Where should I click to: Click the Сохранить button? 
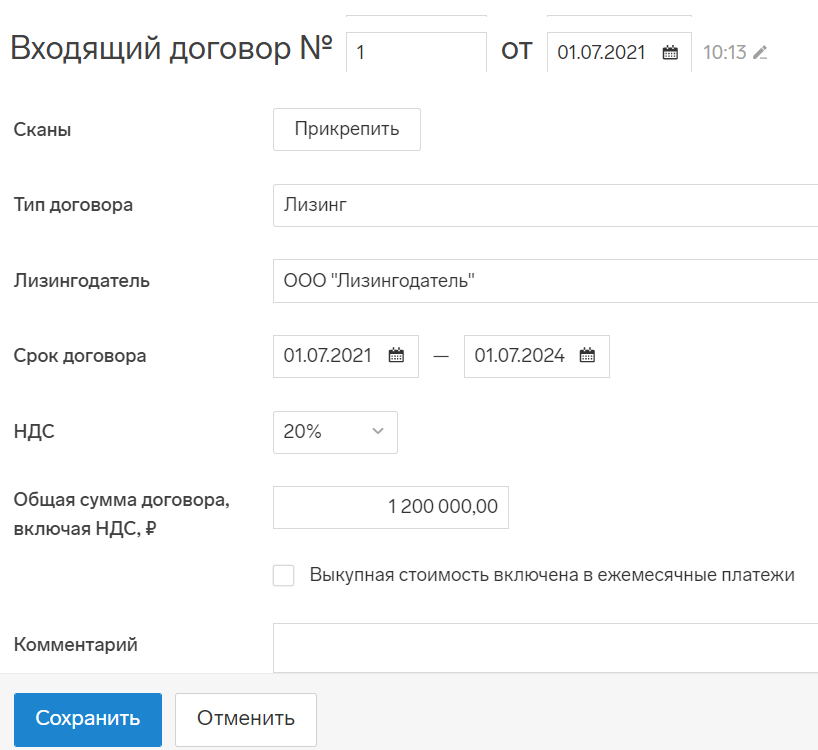[88, 719]
